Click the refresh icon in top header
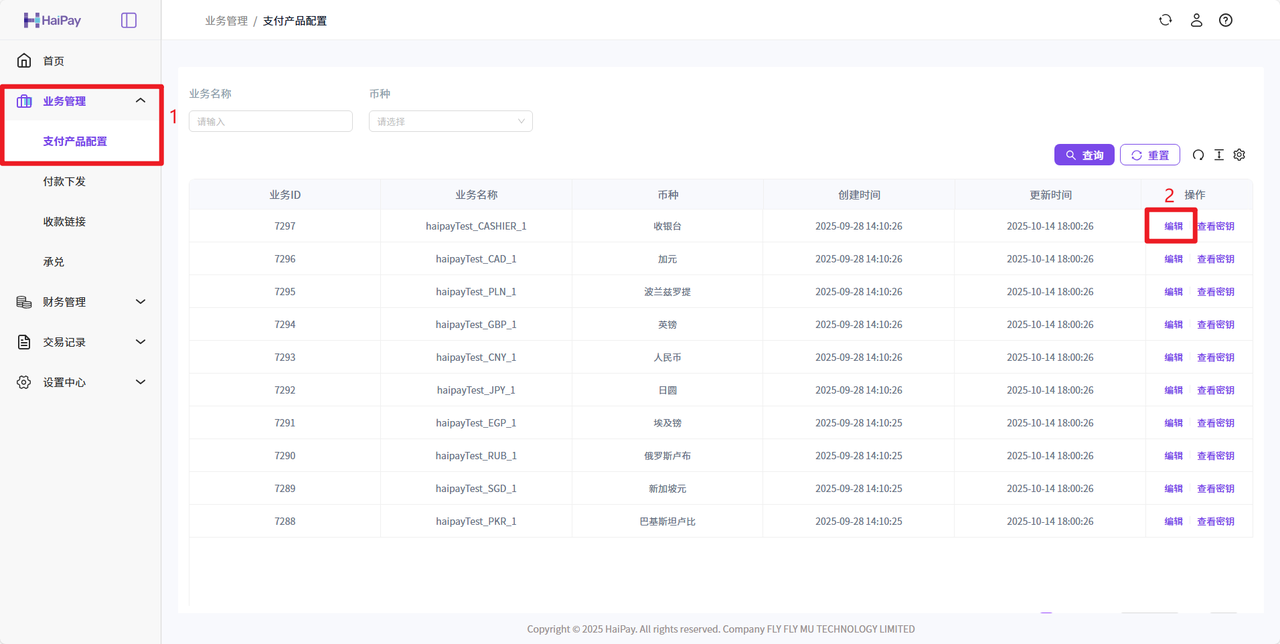Viewport: 1280px width, 644px height. 1165,20
